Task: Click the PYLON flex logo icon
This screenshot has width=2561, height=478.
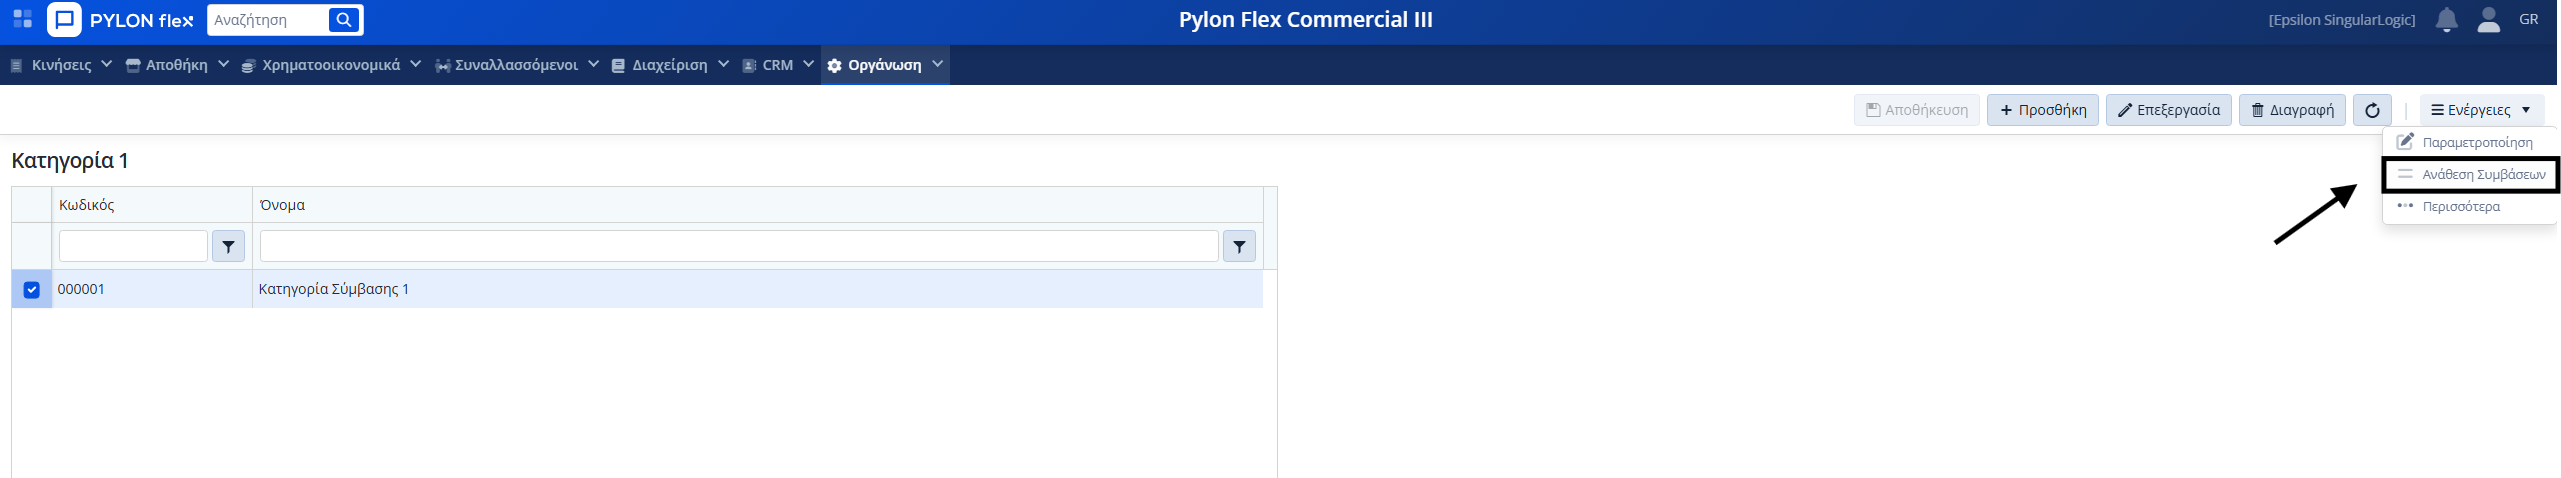Action: [65, 20]
